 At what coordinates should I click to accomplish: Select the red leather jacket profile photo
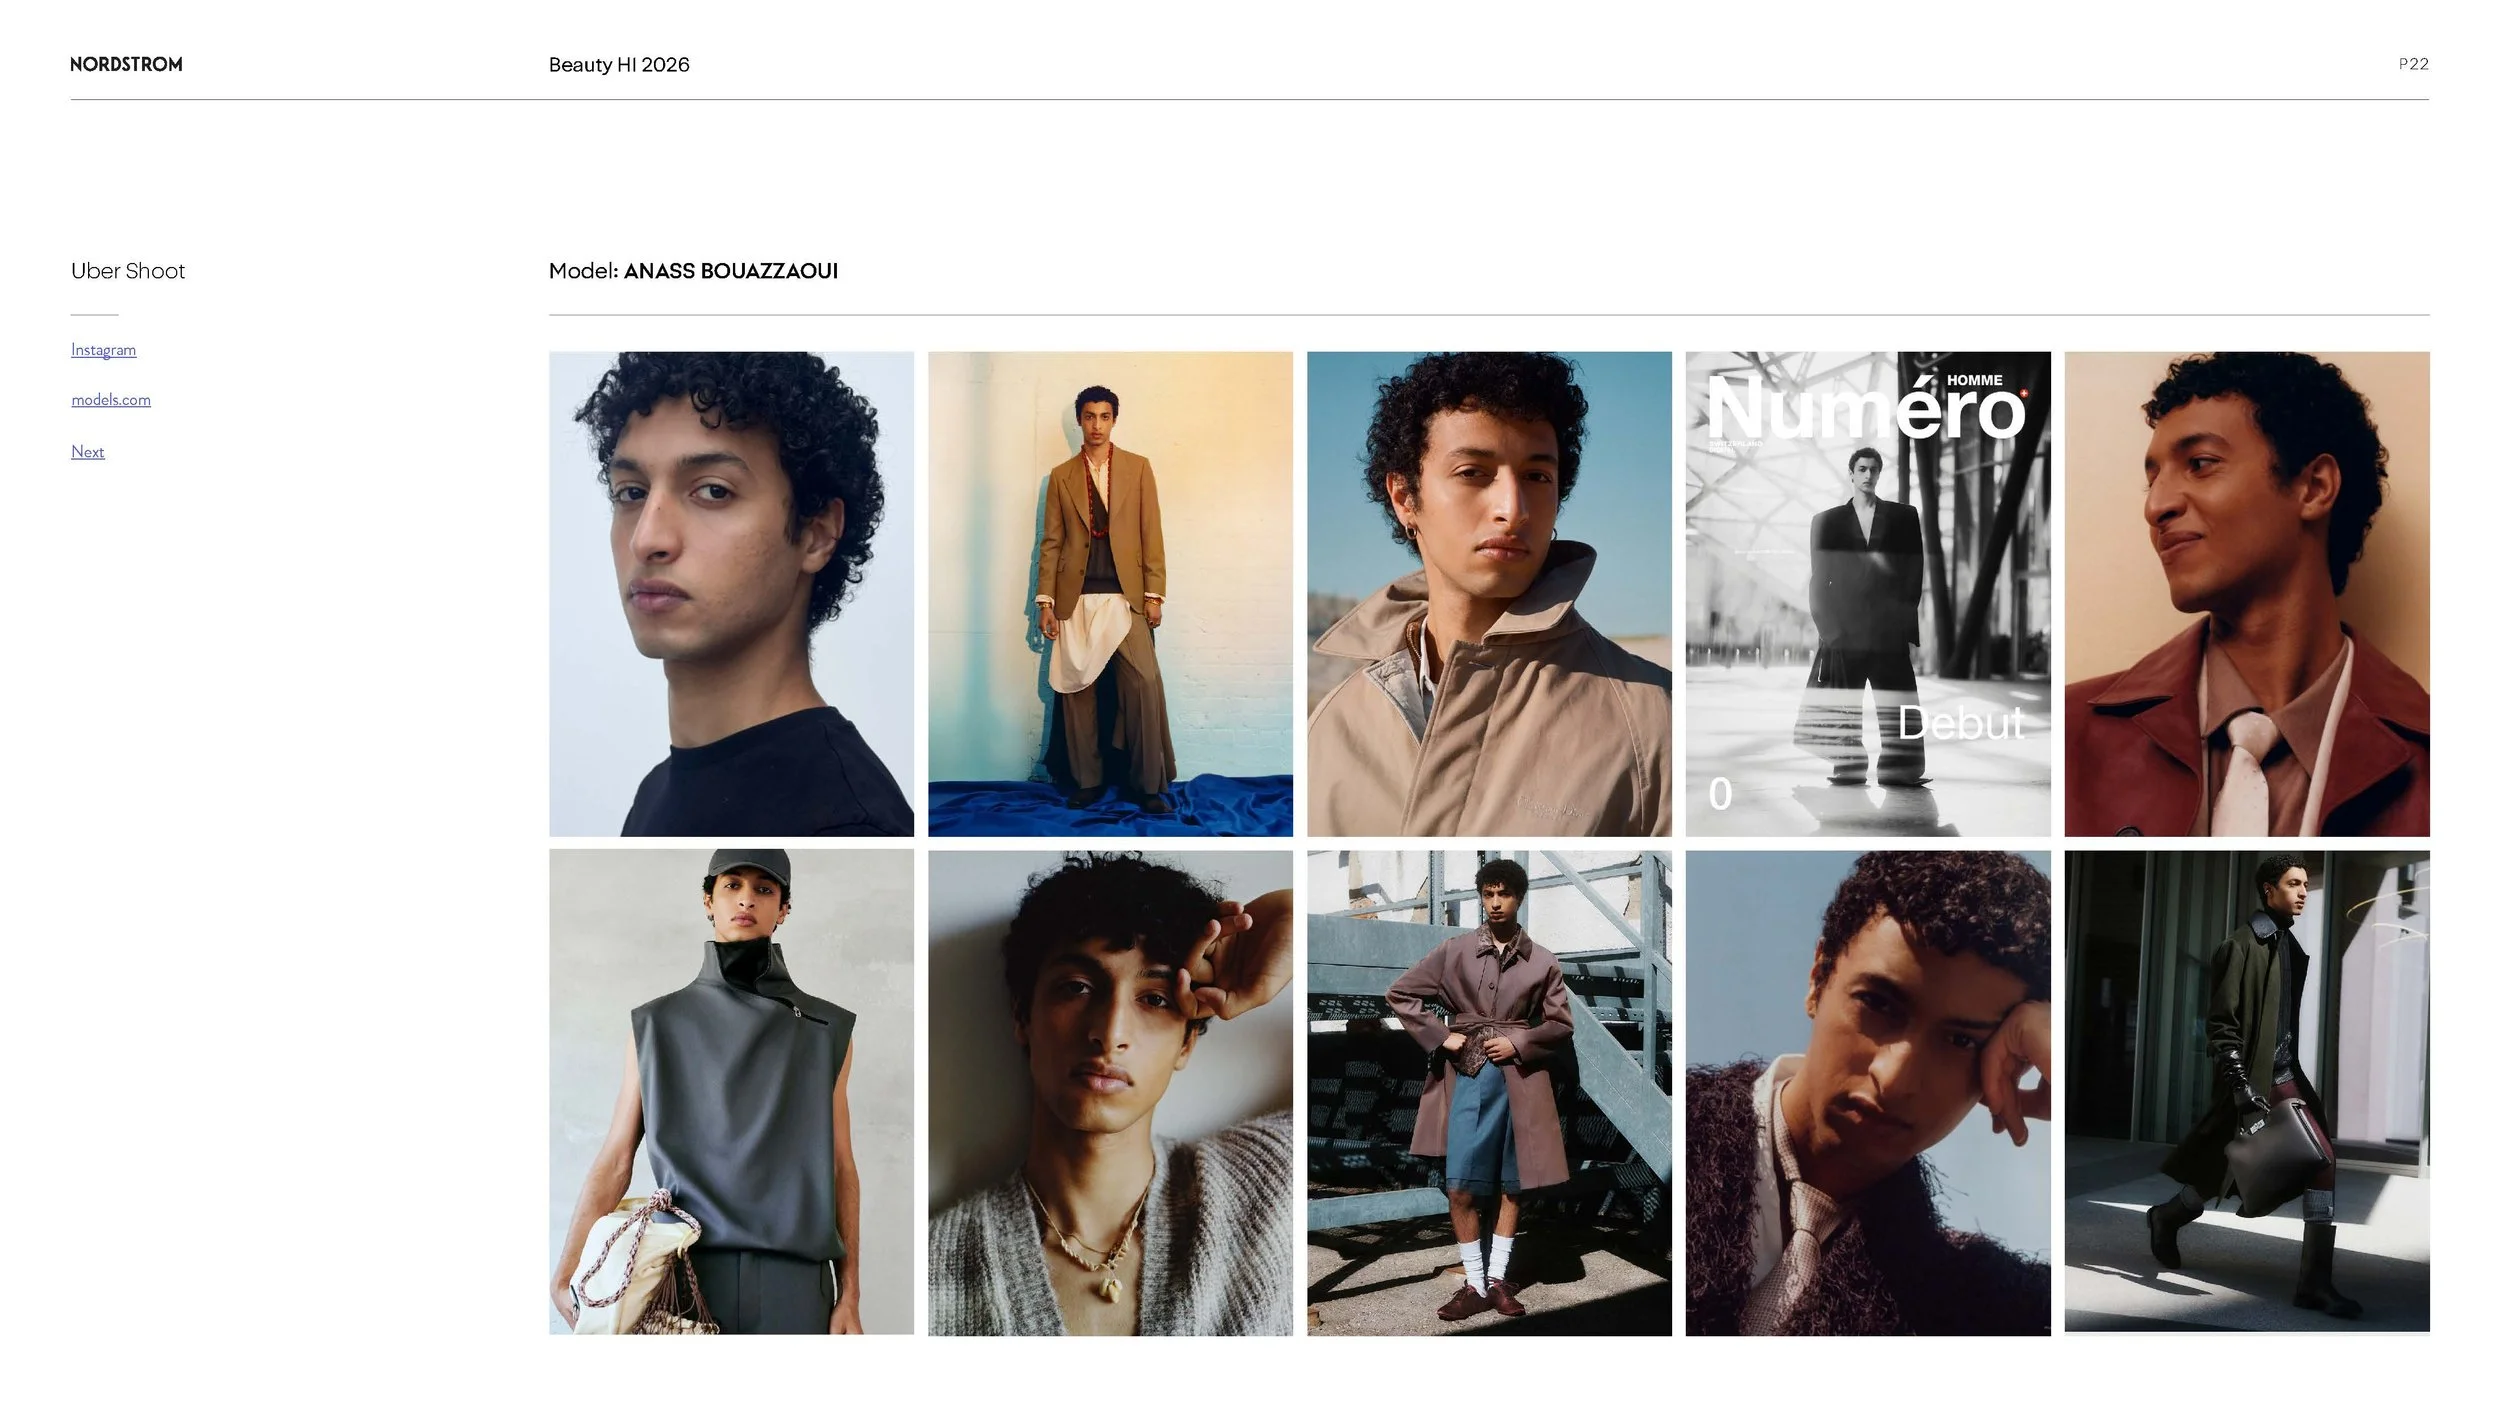(x=2246, y=593)
